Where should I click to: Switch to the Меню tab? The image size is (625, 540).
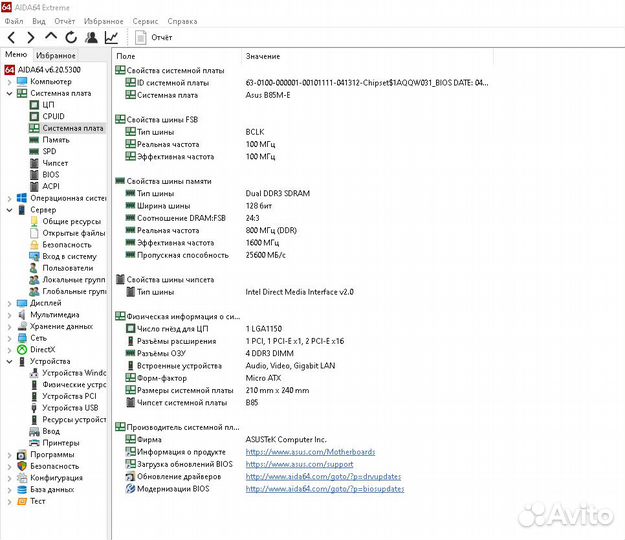(16, 55)
